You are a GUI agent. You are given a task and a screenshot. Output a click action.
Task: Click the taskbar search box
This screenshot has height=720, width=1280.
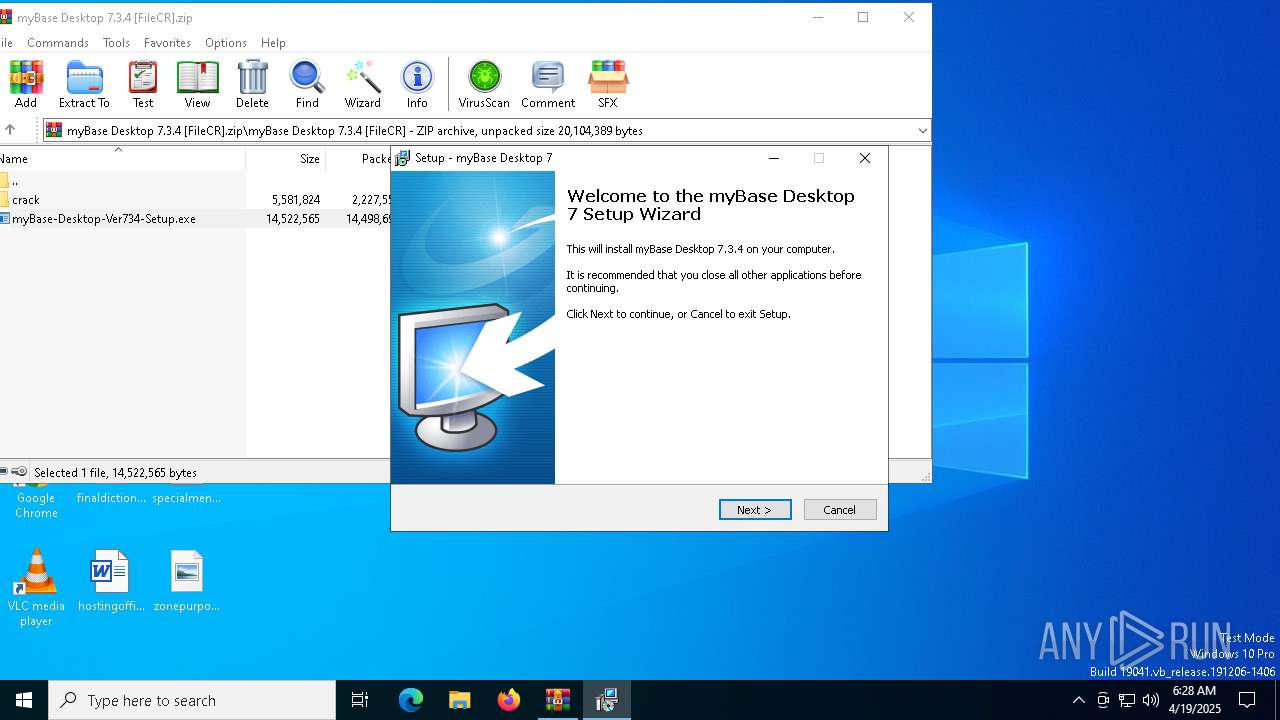pos(192,700)
